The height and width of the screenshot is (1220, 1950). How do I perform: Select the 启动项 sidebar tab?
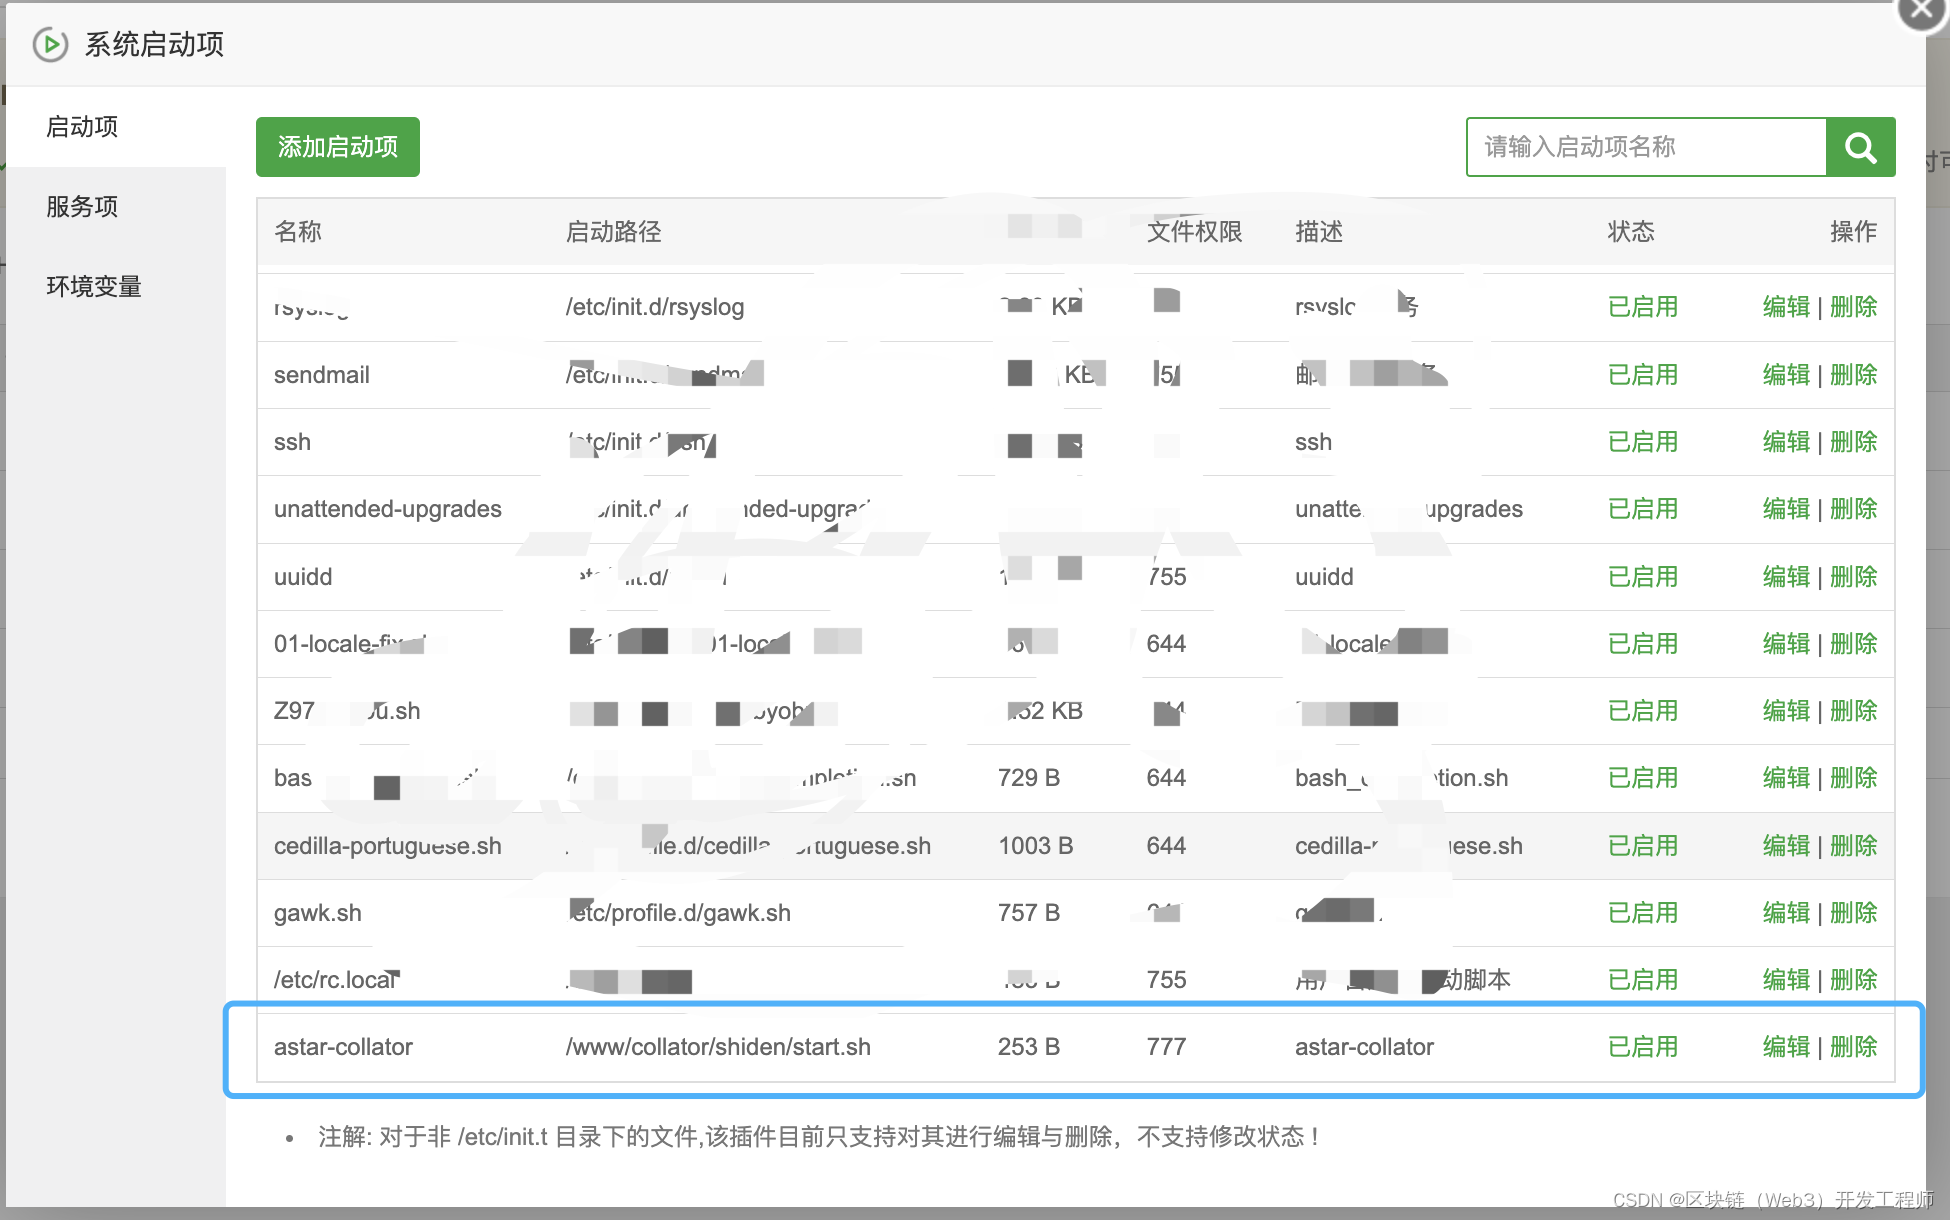[82, 127]
